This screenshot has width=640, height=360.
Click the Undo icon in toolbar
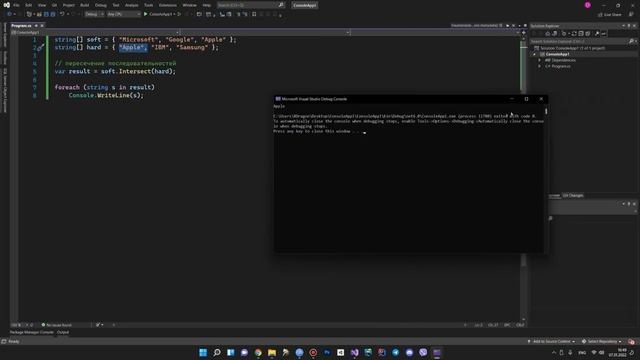coord(62,14)
